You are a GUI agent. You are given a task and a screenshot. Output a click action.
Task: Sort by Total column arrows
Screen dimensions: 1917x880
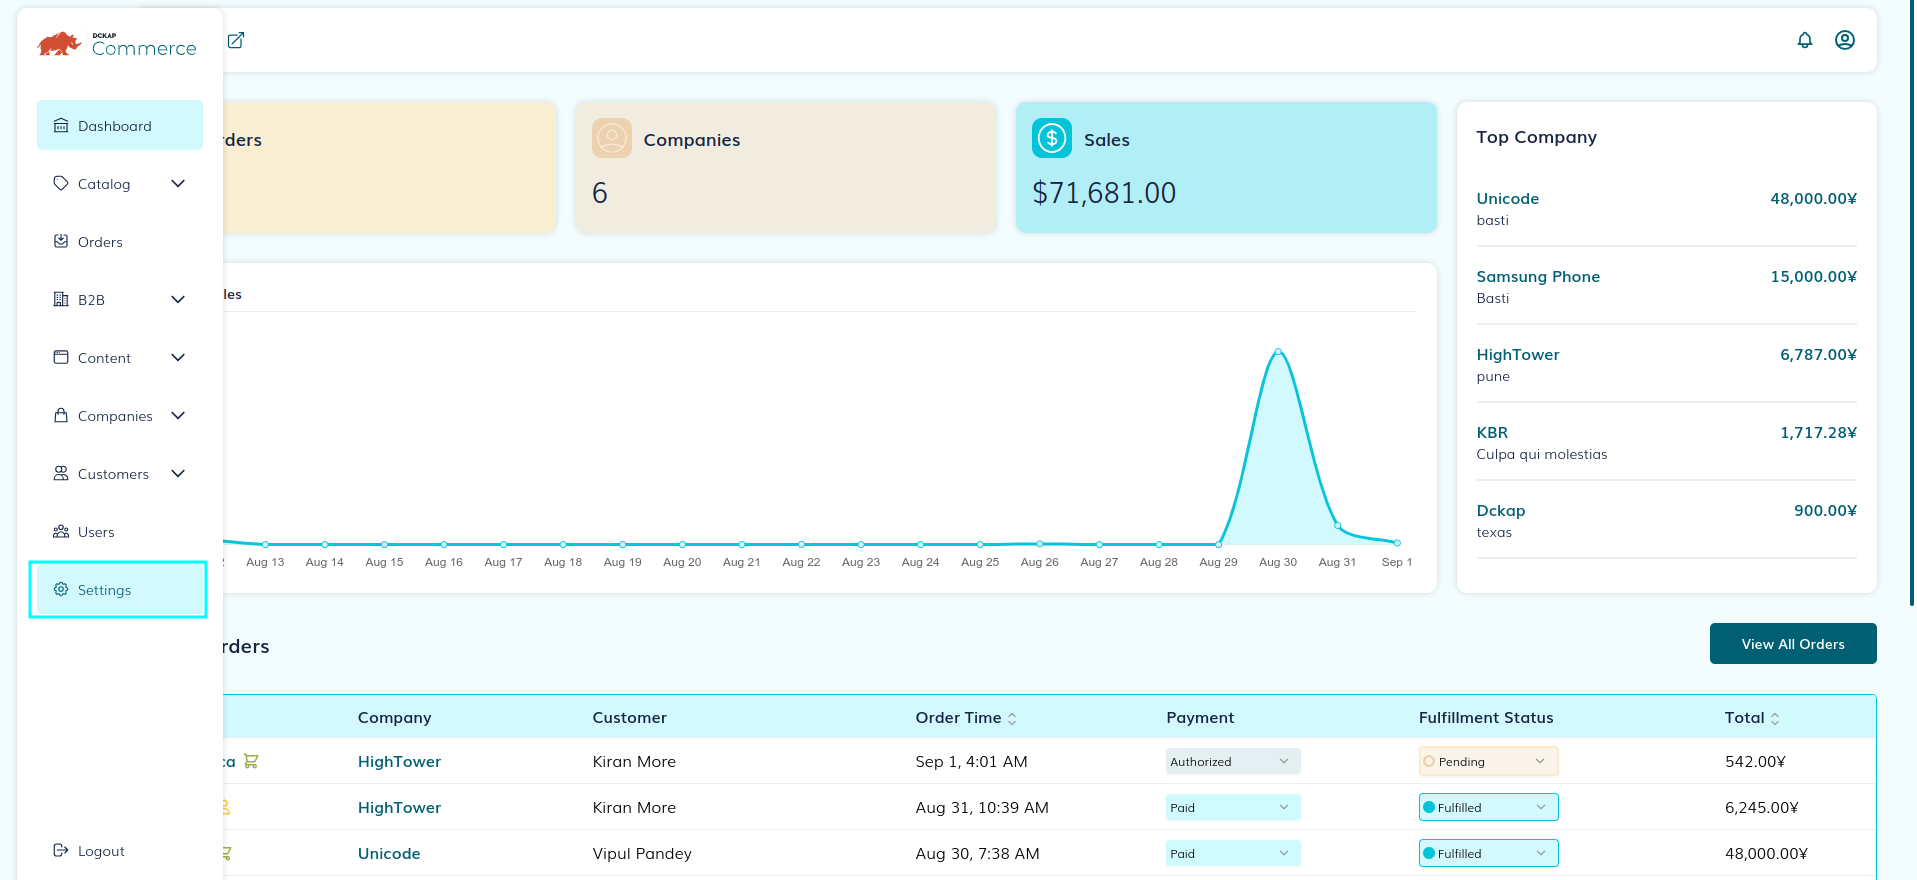pyautogui.click(x=1775, y=719)
